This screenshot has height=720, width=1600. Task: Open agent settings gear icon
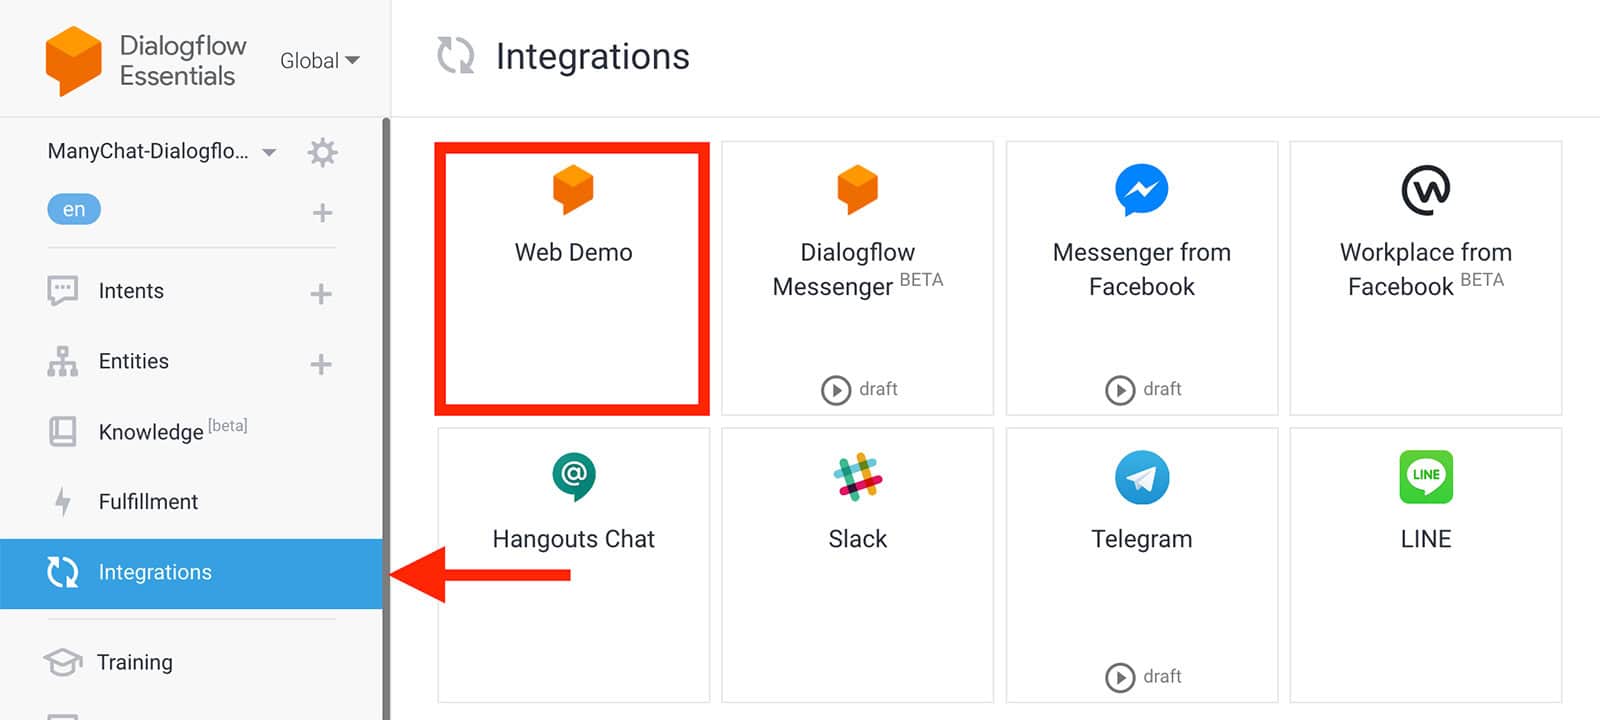point(322,152)
